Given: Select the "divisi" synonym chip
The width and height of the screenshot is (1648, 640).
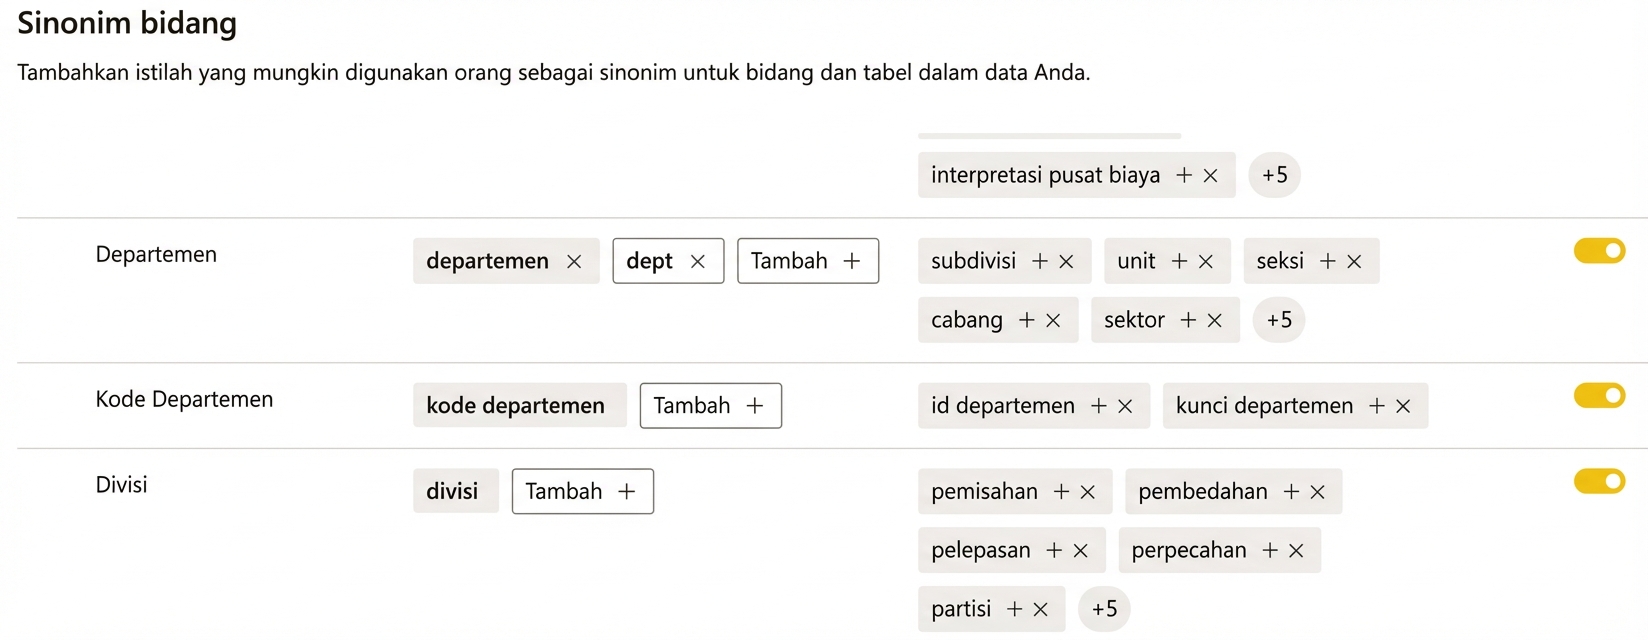Looking at the screenshot, I should click(455, 491).
